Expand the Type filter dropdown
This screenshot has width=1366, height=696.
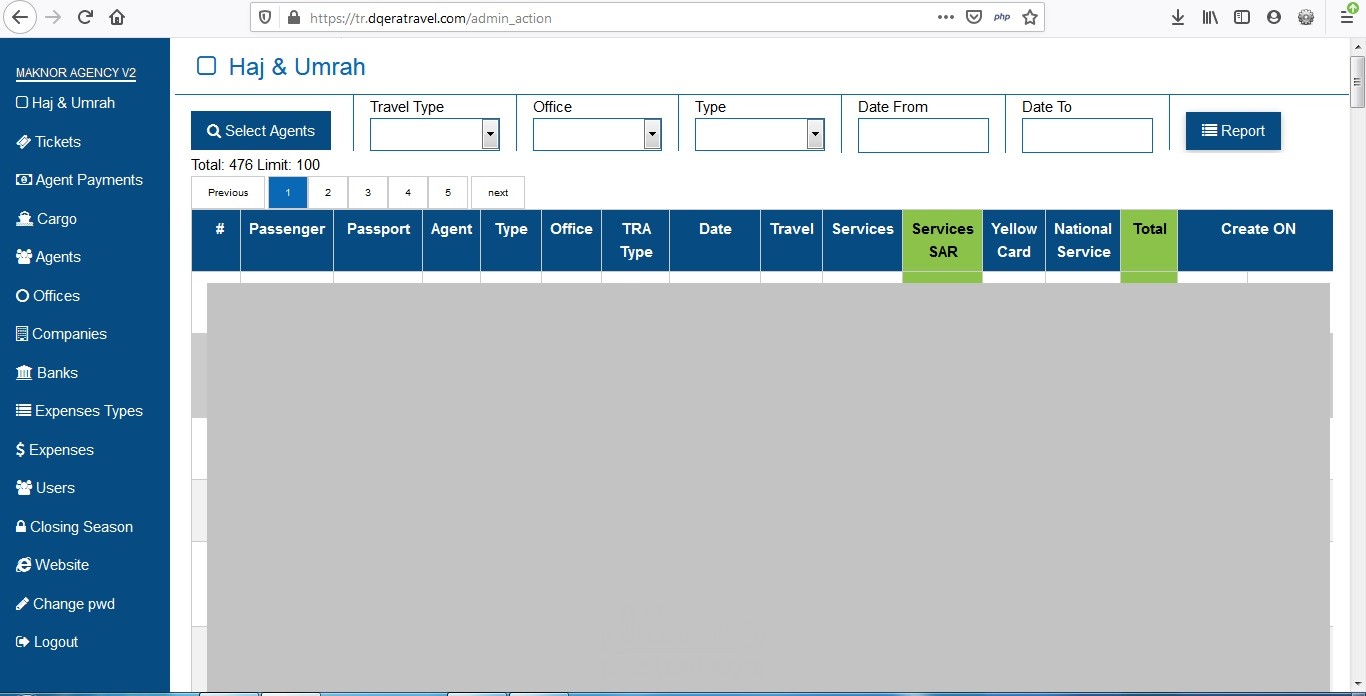[x=759, y=134]
